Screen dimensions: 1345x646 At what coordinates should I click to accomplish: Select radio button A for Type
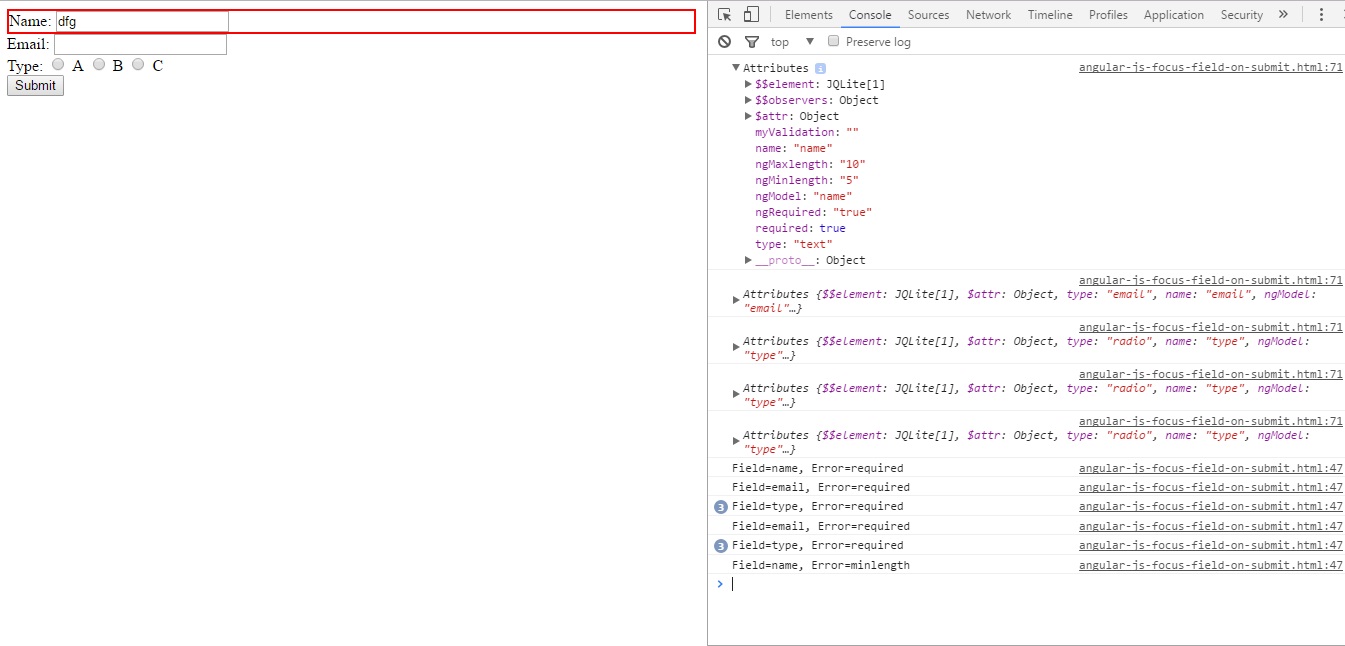58,64
